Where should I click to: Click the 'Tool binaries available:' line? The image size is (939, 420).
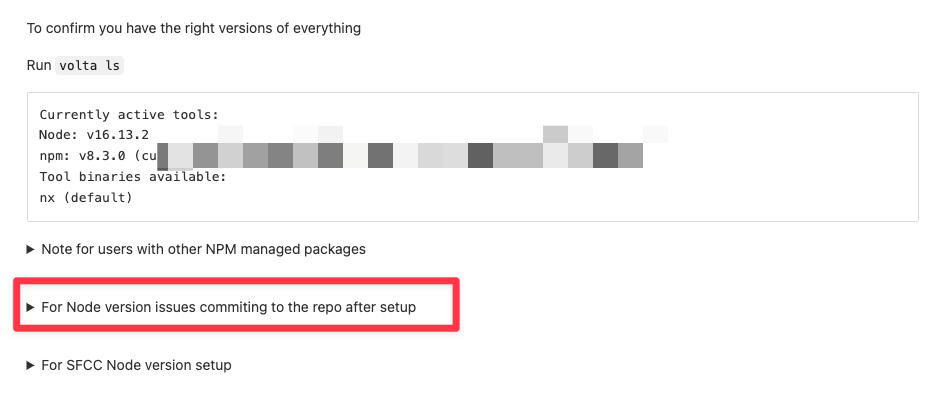tap(133, 177)
